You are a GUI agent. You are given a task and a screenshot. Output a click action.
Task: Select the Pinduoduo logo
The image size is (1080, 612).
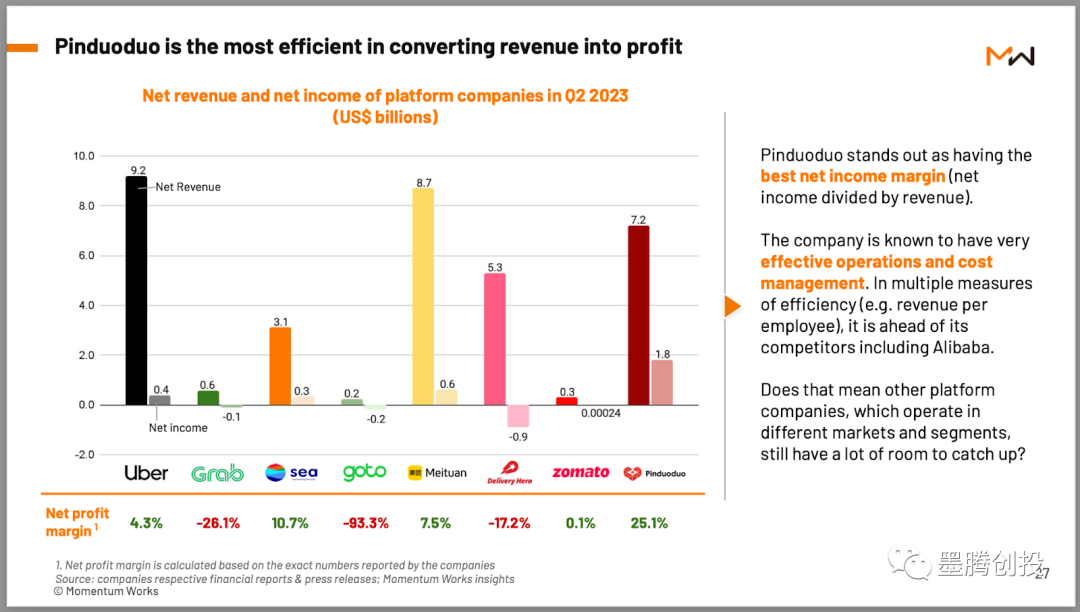point(656,473)
